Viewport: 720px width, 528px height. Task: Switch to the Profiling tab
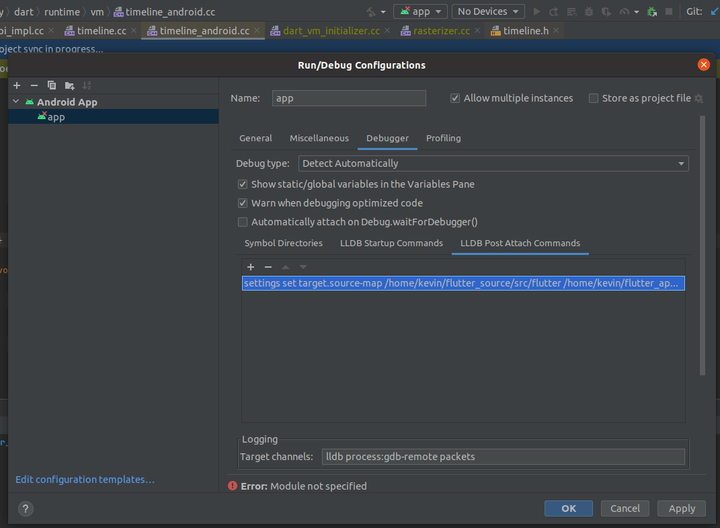click(443, 138)
